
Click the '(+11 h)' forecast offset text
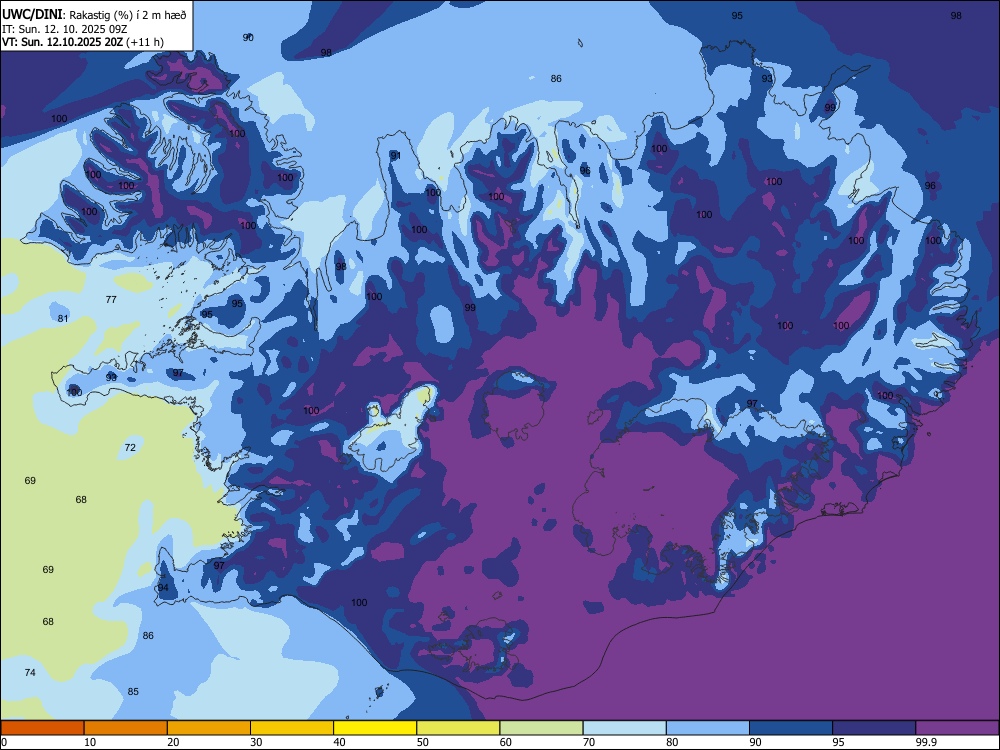pos(145,43)
